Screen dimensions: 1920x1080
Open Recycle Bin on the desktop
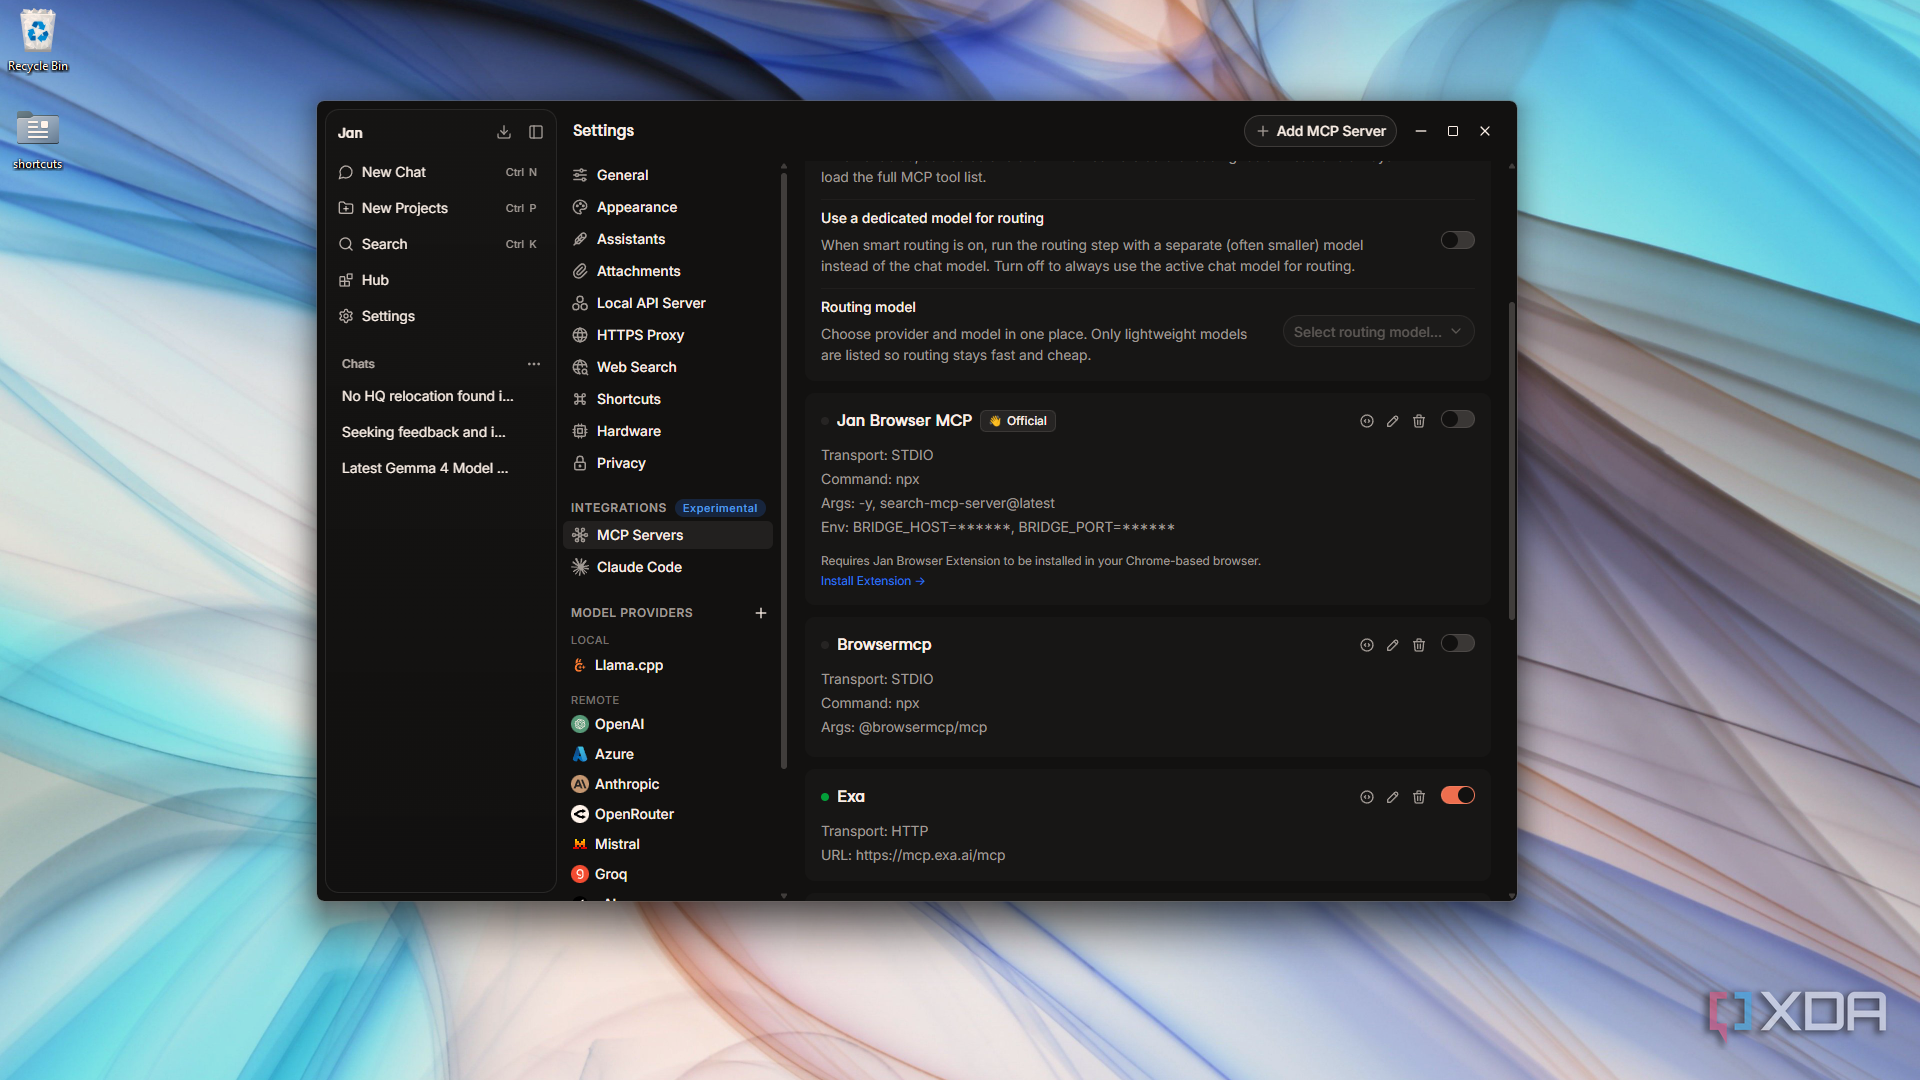click(38, 41)
